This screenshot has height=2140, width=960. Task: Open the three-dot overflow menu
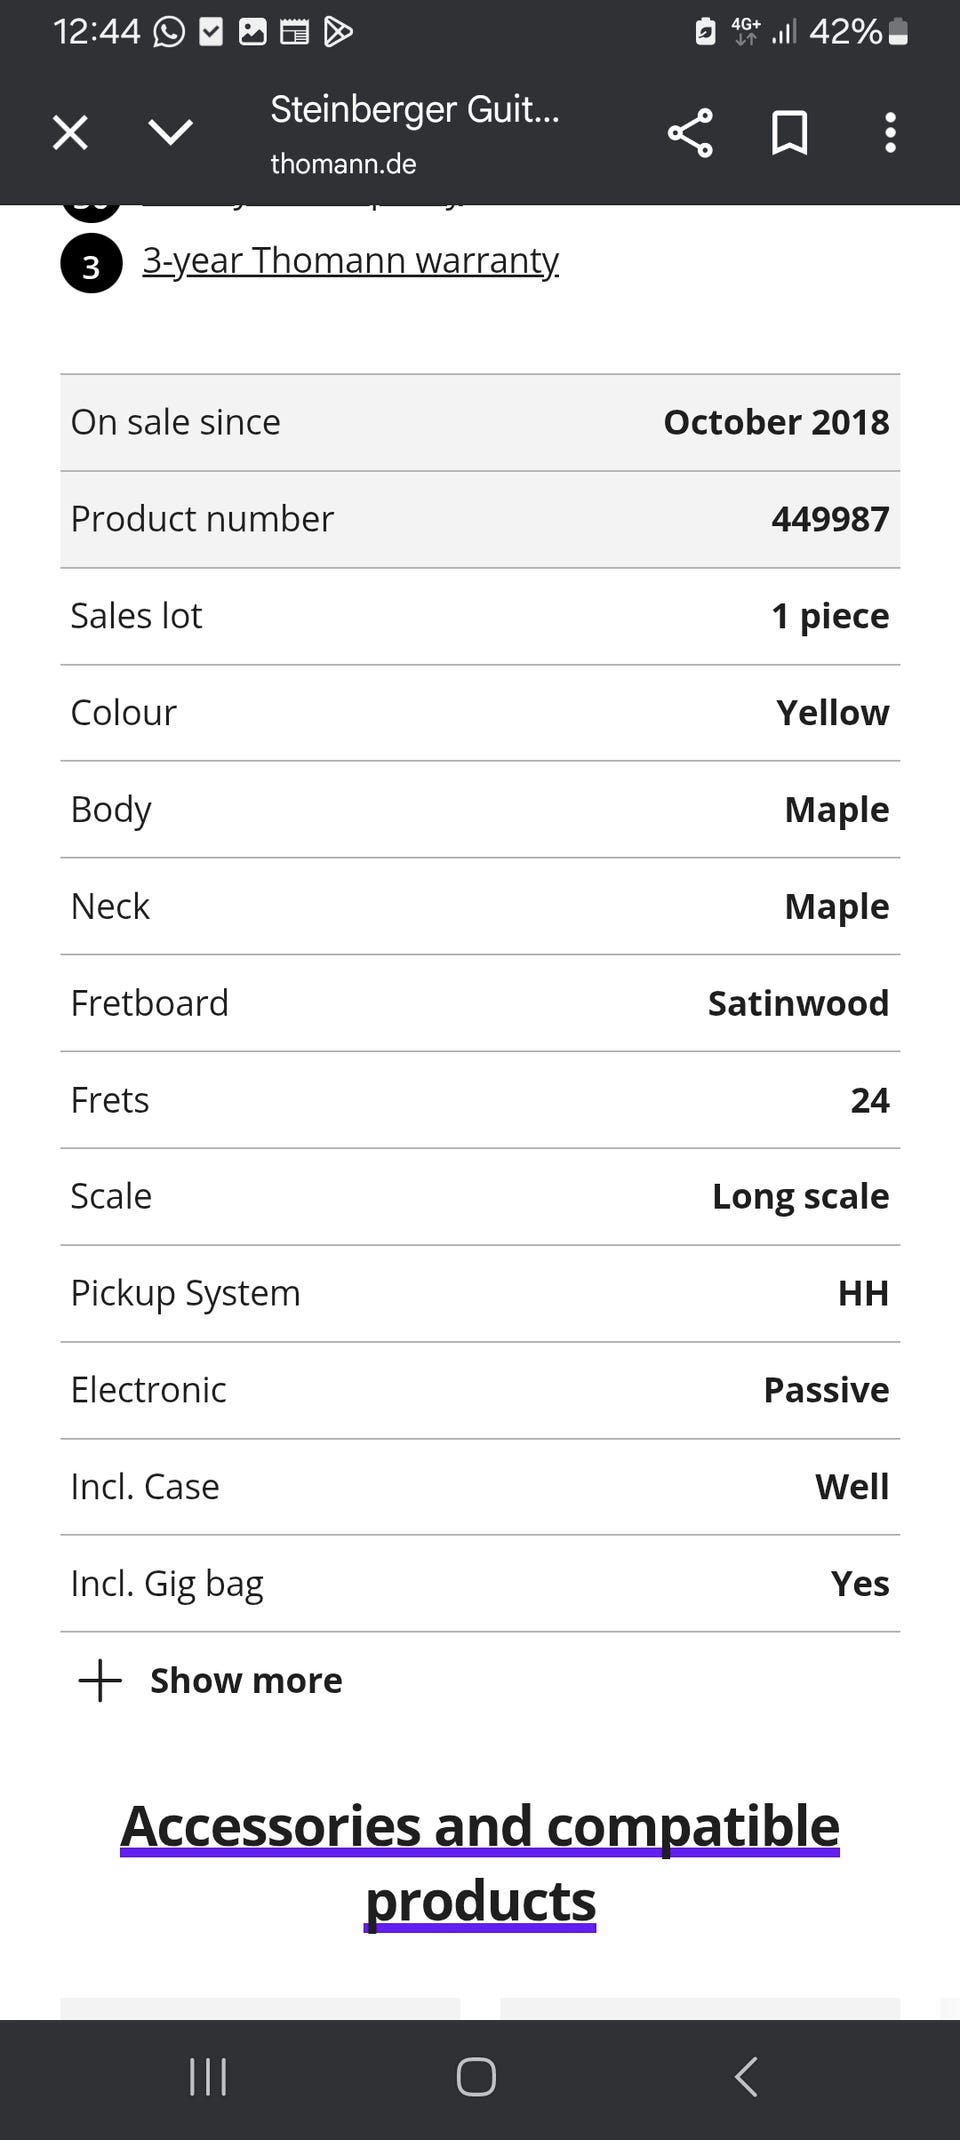coord(890,132)
